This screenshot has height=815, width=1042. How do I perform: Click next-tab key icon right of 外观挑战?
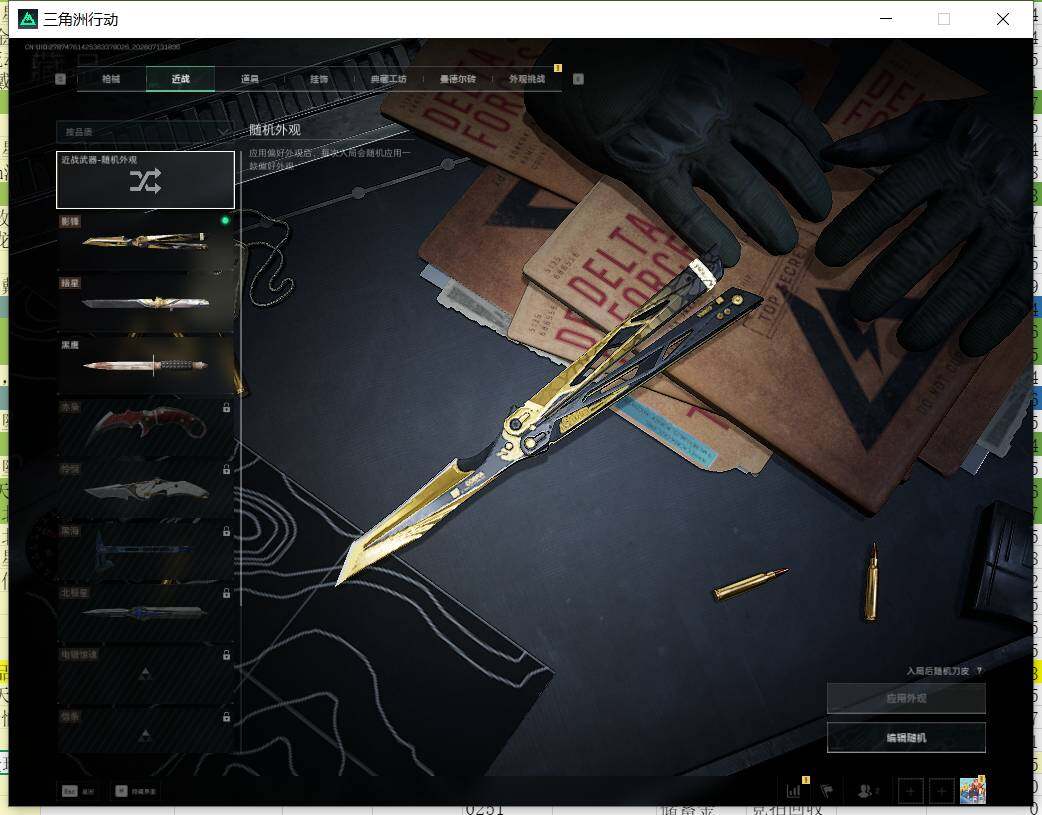click(x=578, y=79)
